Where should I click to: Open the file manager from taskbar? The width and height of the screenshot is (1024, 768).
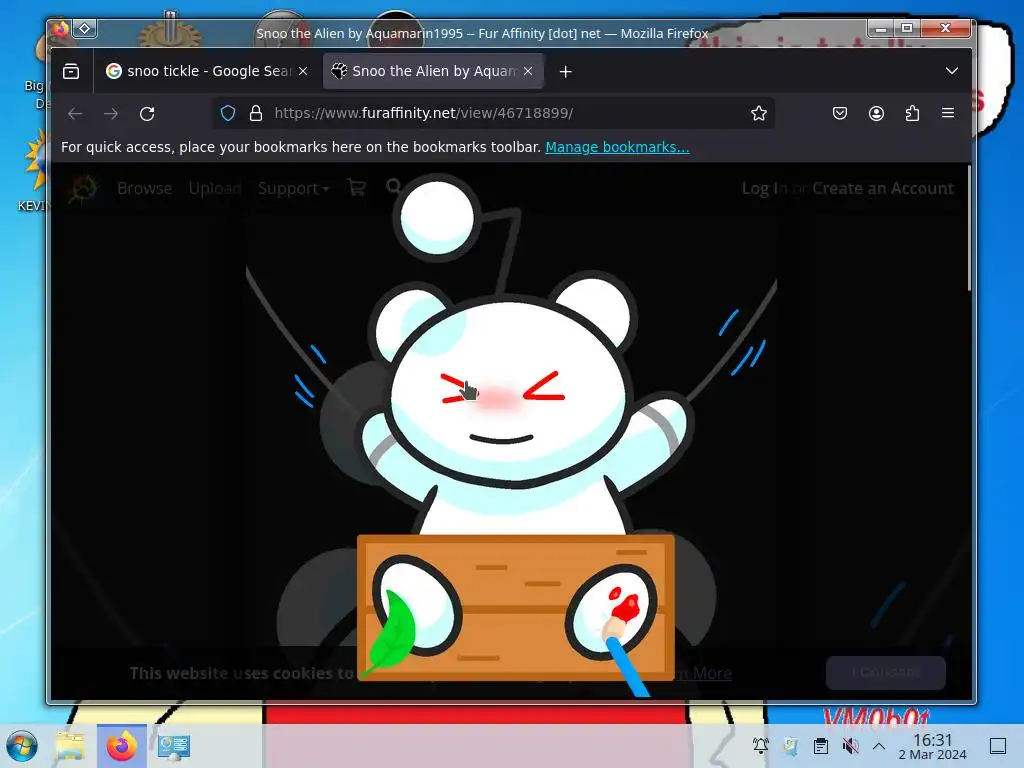tap(70, 746)
